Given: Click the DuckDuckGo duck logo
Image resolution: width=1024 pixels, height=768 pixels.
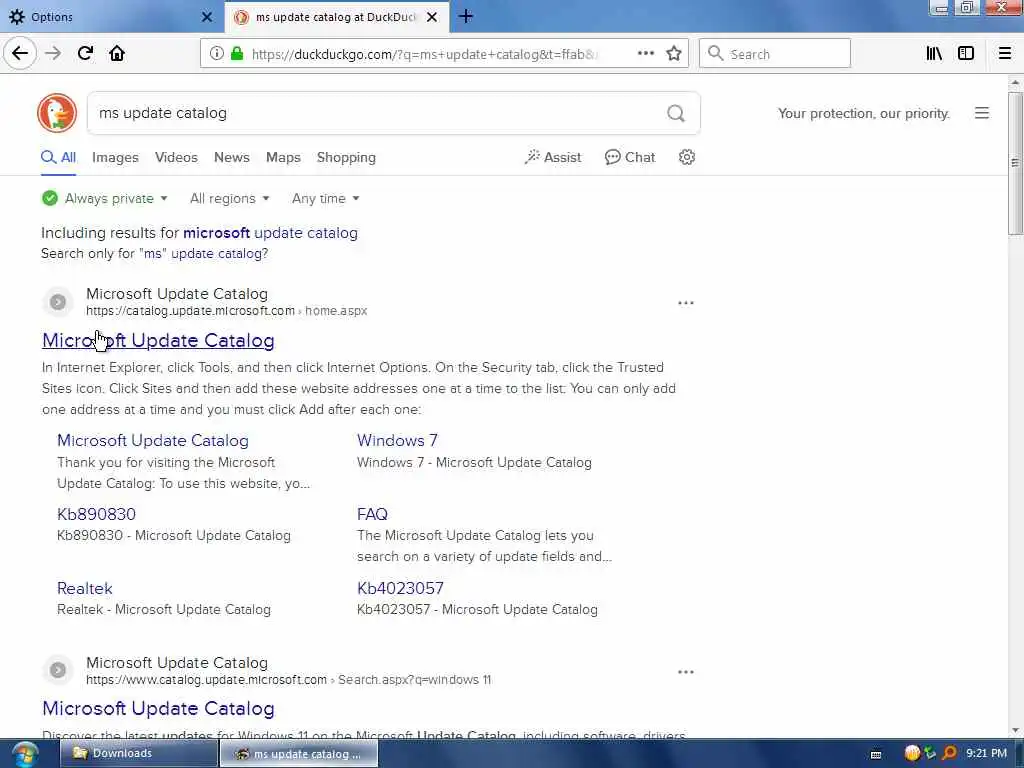Looking at the screenshot, I should (57, 113).
